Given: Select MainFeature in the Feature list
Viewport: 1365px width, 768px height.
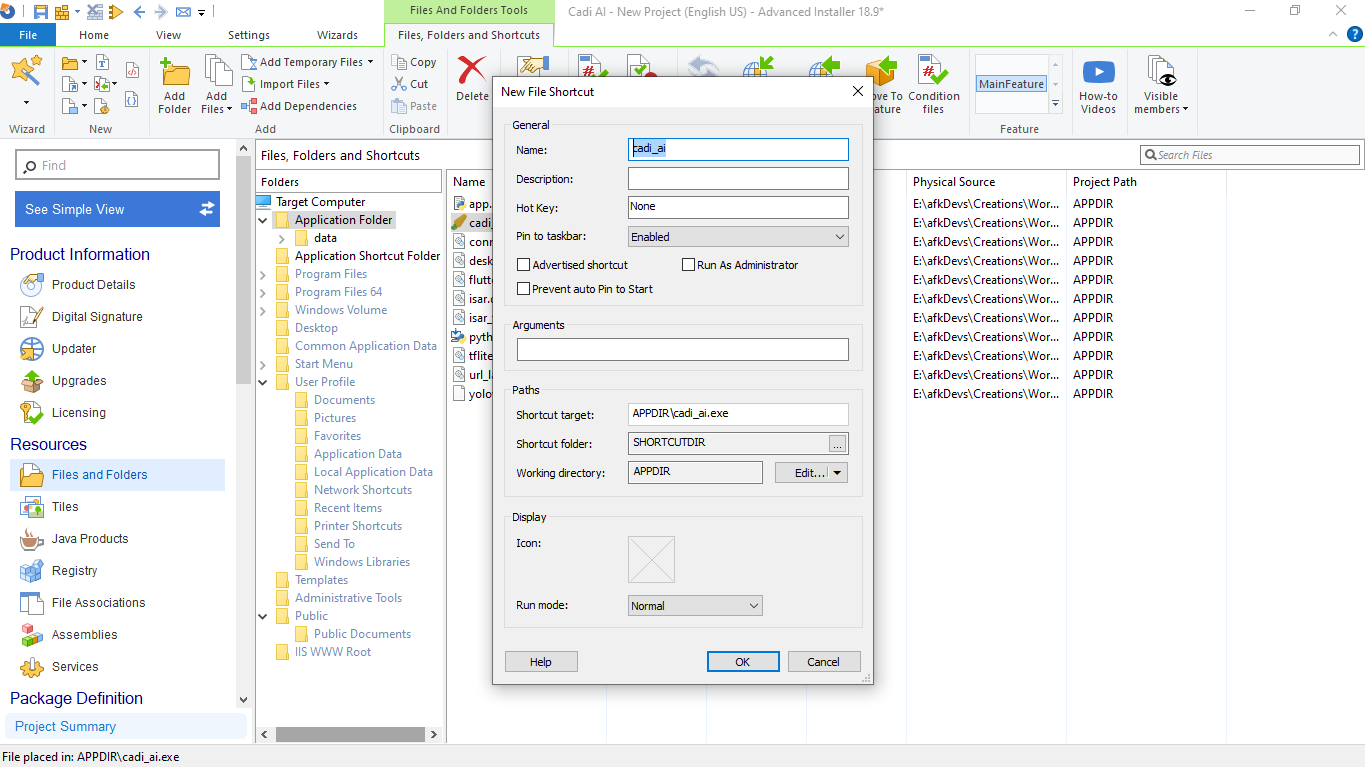Looking at the screenshot, I should (1011, 84).
